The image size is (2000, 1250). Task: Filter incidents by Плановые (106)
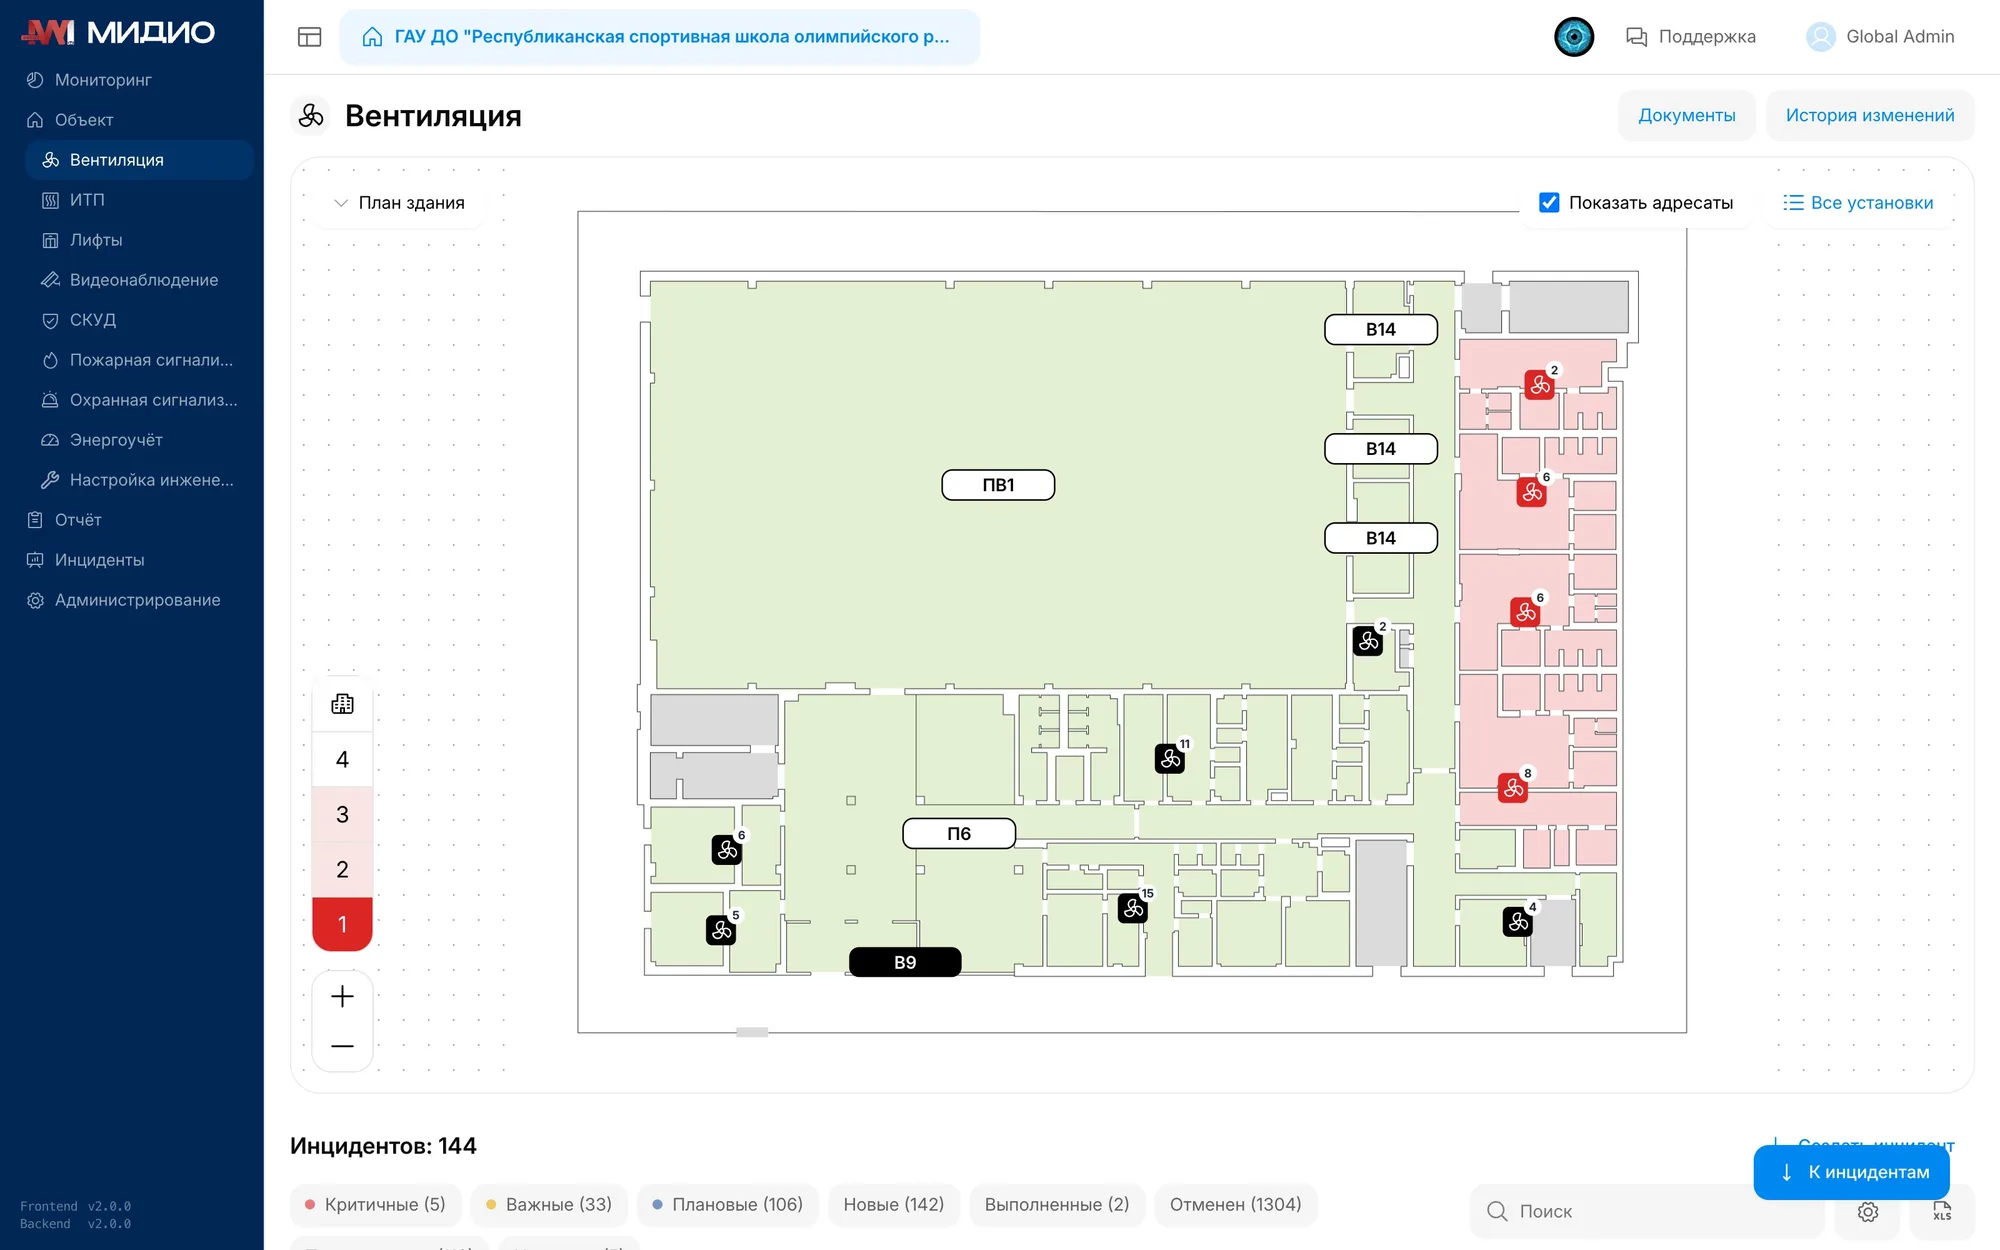[727, 1205]
